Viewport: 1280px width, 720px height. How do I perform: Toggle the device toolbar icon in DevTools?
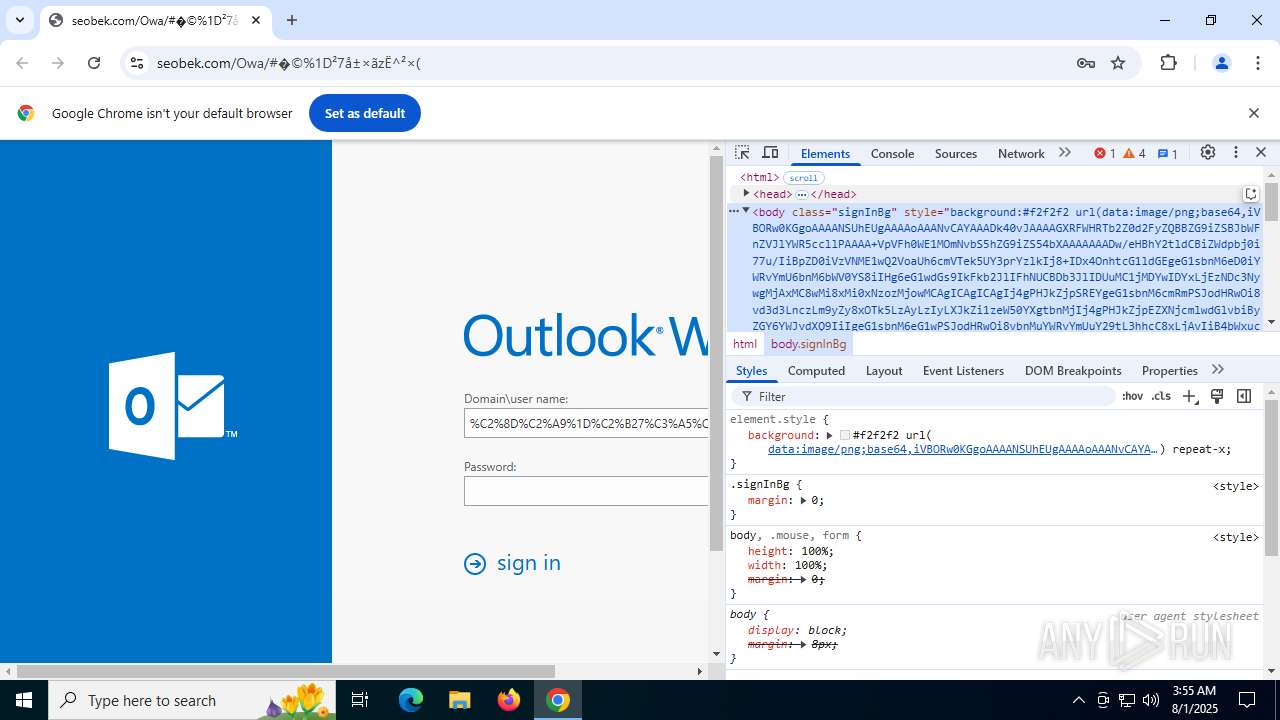click(x=770, y=153)
